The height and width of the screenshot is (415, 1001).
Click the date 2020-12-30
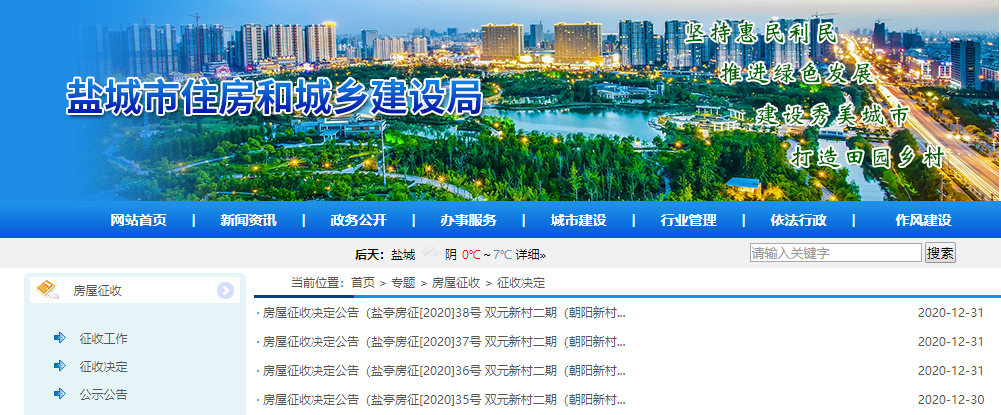tap(951, 400)
